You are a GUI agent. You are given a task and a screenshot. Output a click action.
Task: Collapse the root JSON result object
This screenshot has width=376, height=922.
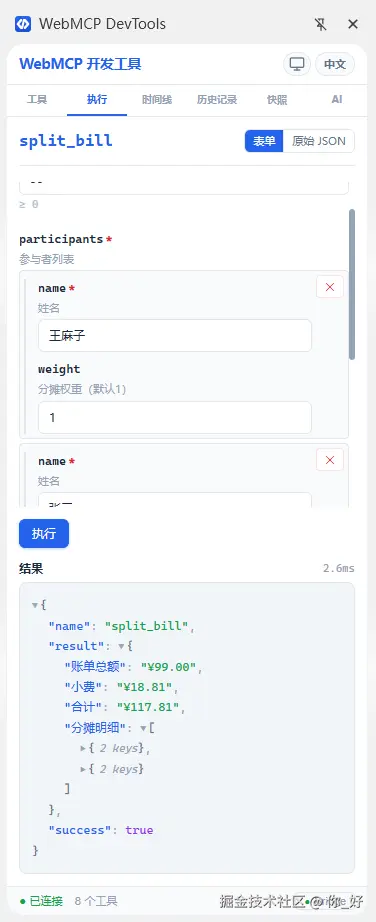[x=35, y=604]
